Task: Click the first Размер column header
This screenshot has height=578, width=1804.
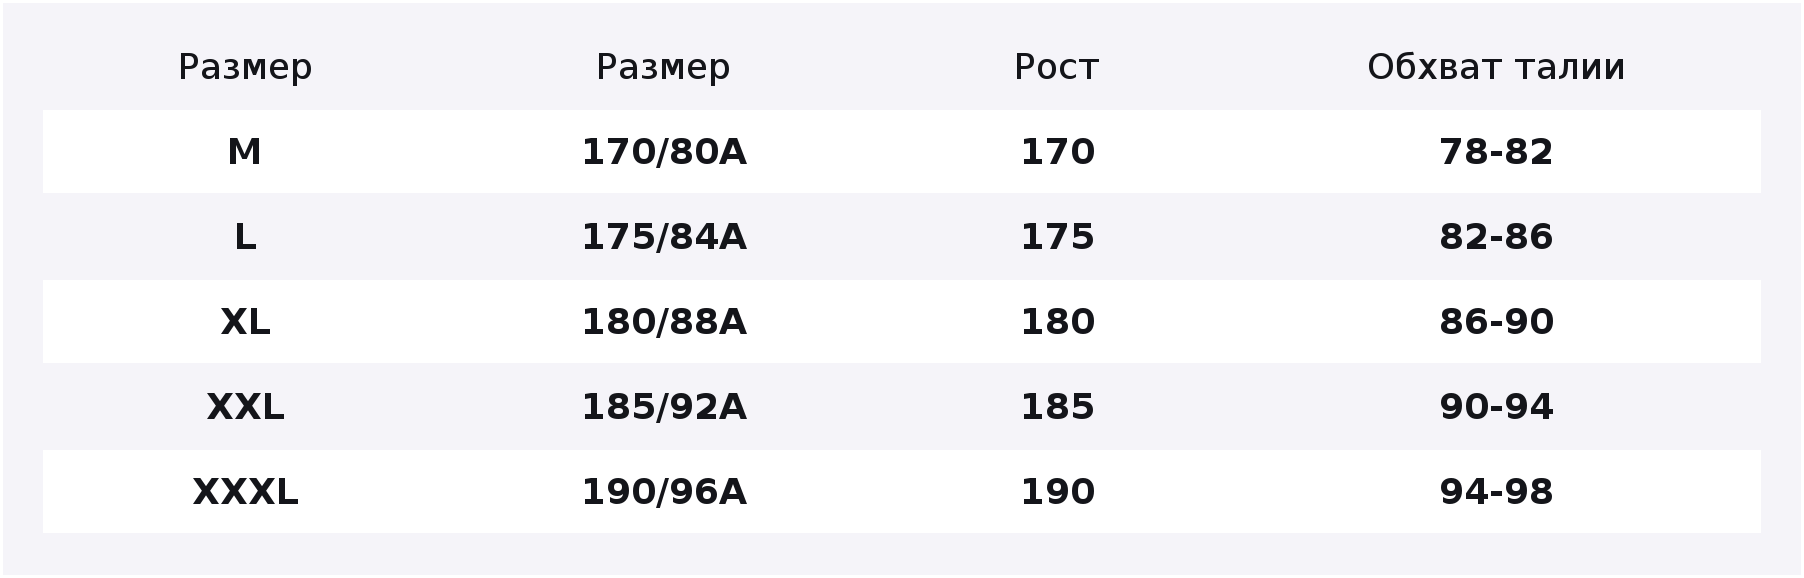Action: (245, 68)
